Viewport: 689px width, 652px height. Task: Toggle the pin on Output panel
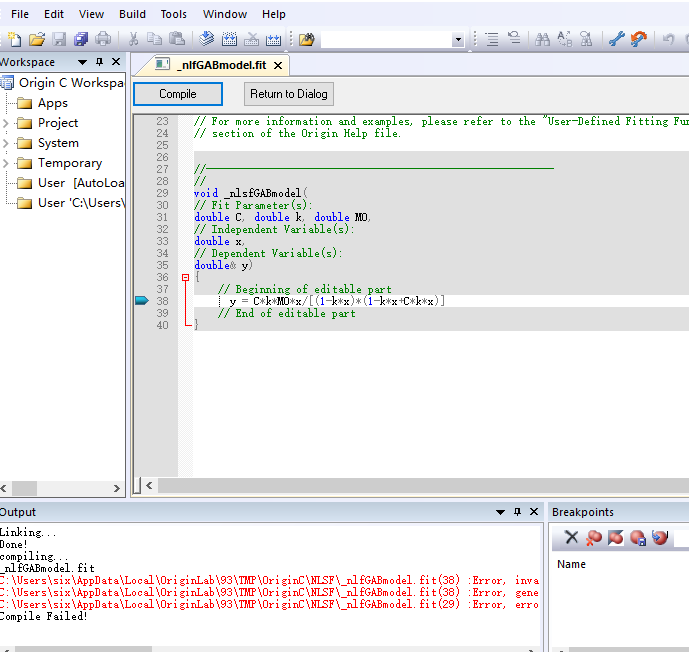tap(517, 512)
